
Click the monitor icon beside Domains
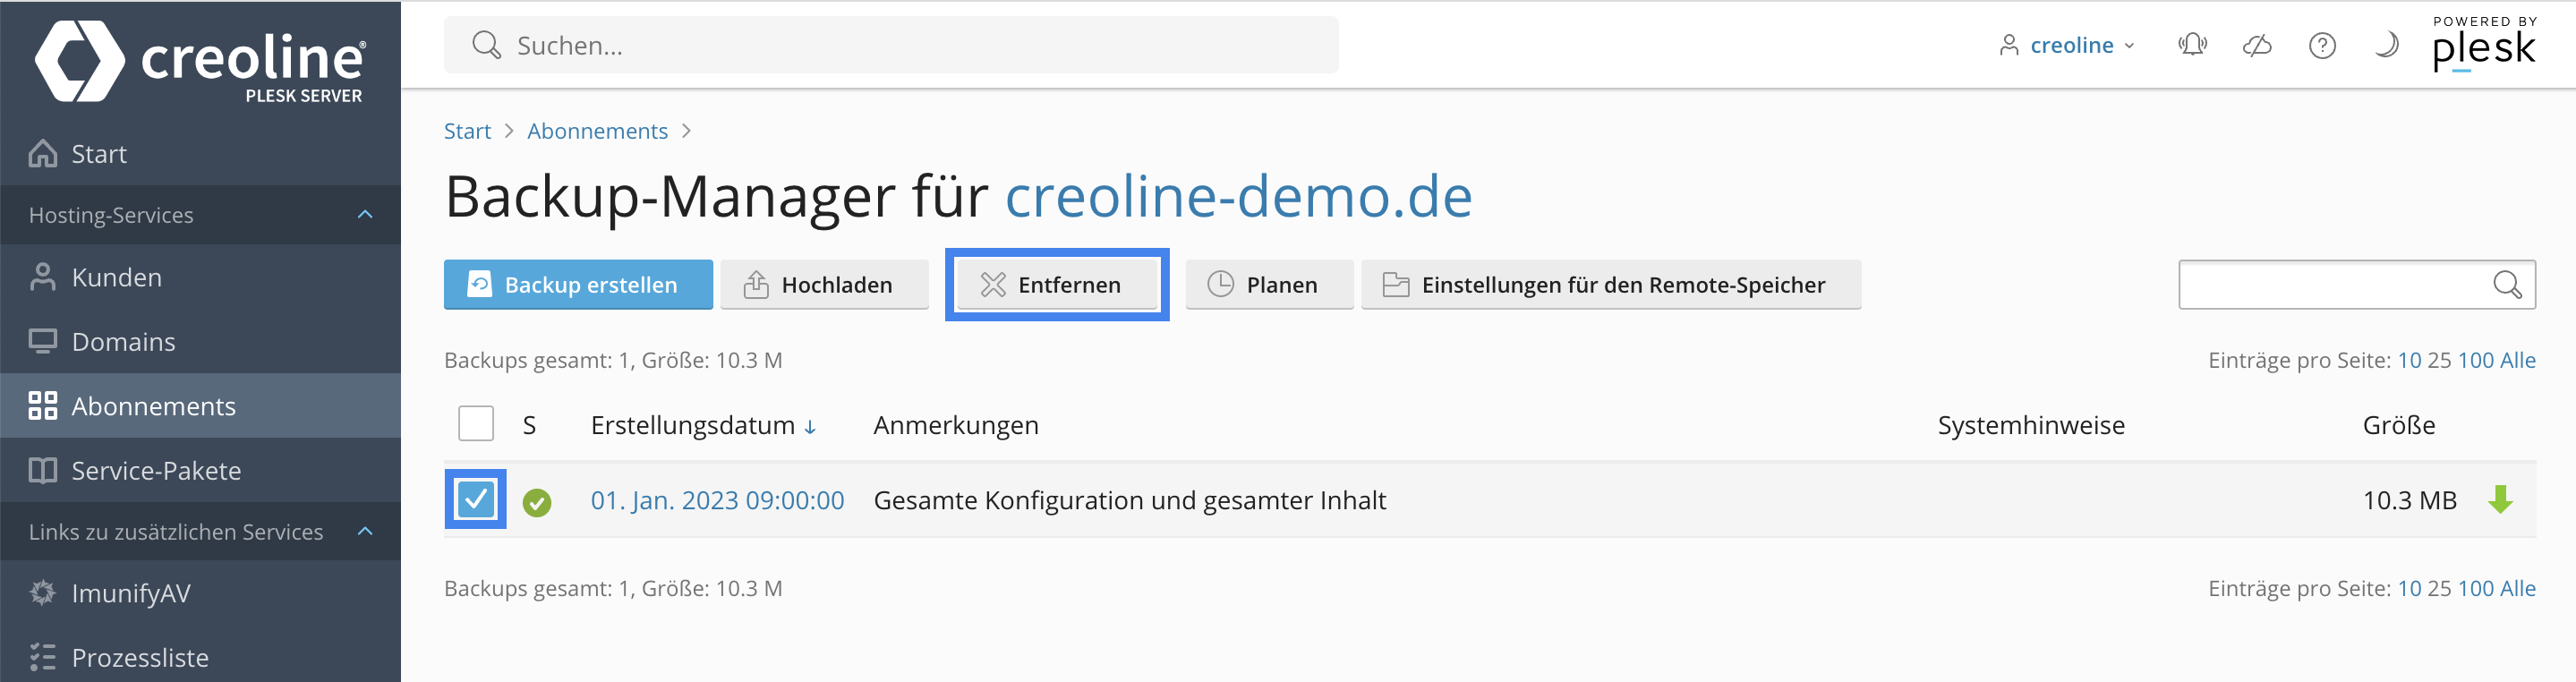tap(43, 341)
